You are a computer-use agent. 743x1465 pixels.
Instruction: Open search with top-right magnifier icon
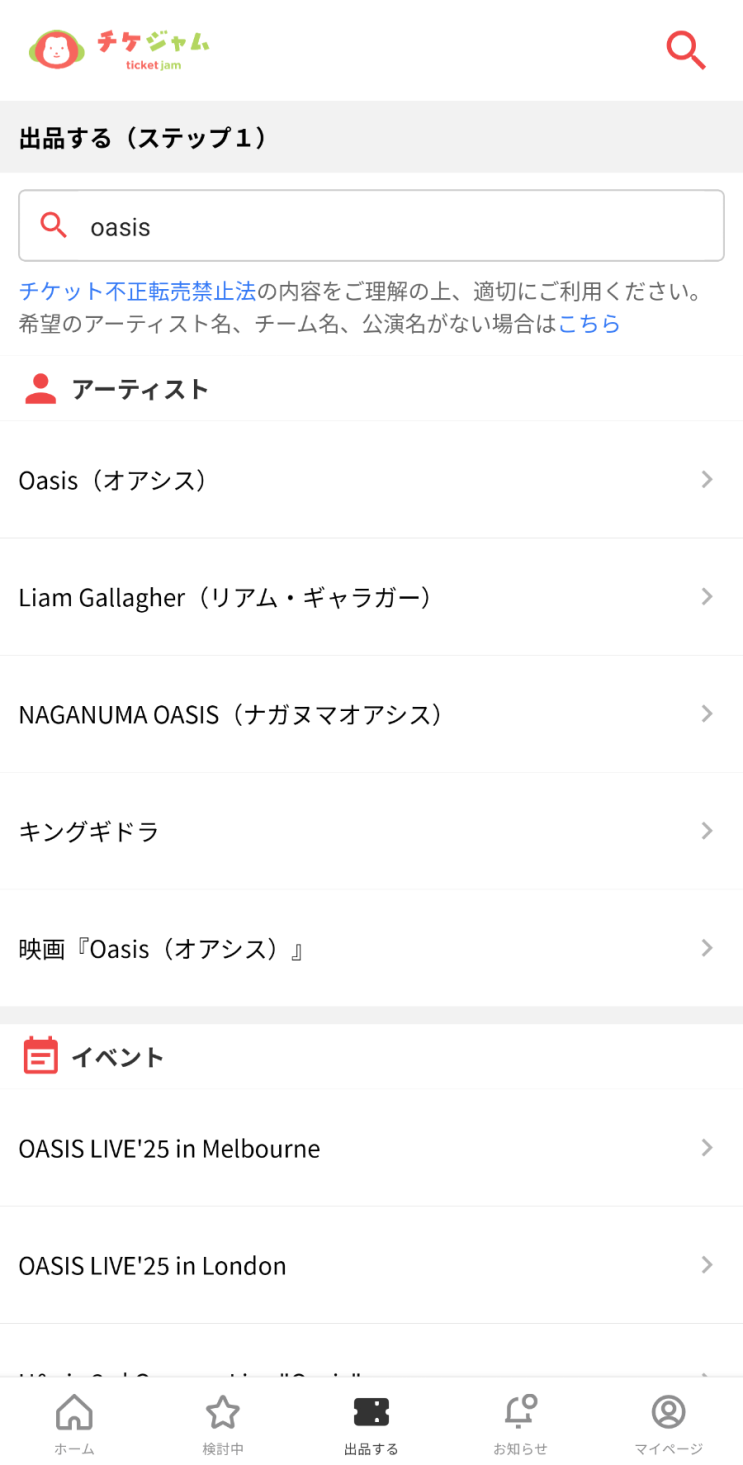pyautogui.click(x=686, y=50)
